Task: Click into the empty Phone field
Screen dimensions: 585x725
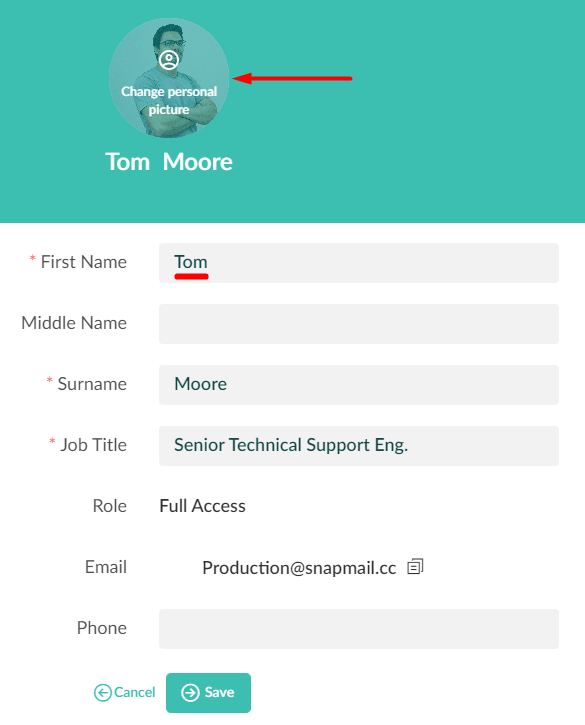Action: pos(359,629)
